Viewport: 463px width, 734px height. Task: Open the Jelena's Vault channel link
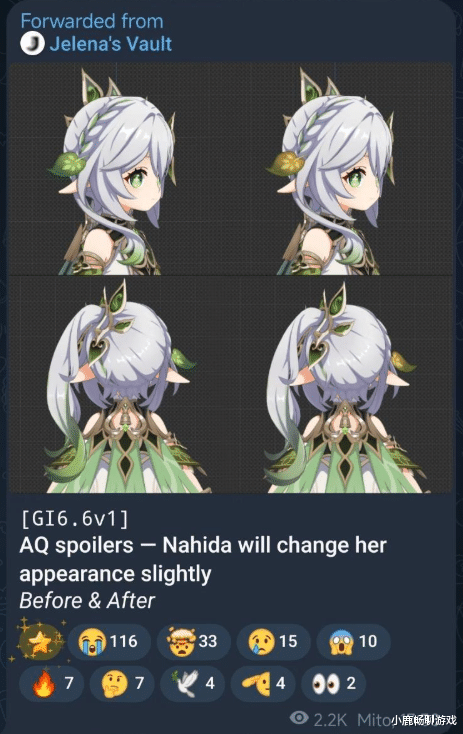click(x=110, y=44)
